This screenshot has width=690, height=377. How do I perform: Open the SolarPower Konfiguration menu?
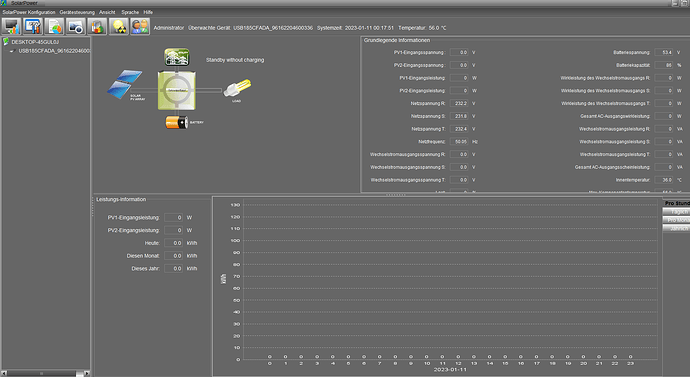pos(29,12)
